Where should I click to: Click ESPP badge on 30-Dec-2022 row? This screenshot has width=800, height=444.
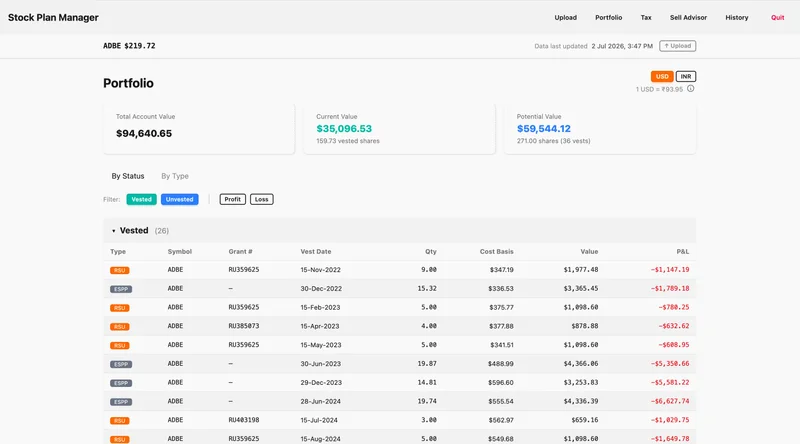[x=121, y=289]
